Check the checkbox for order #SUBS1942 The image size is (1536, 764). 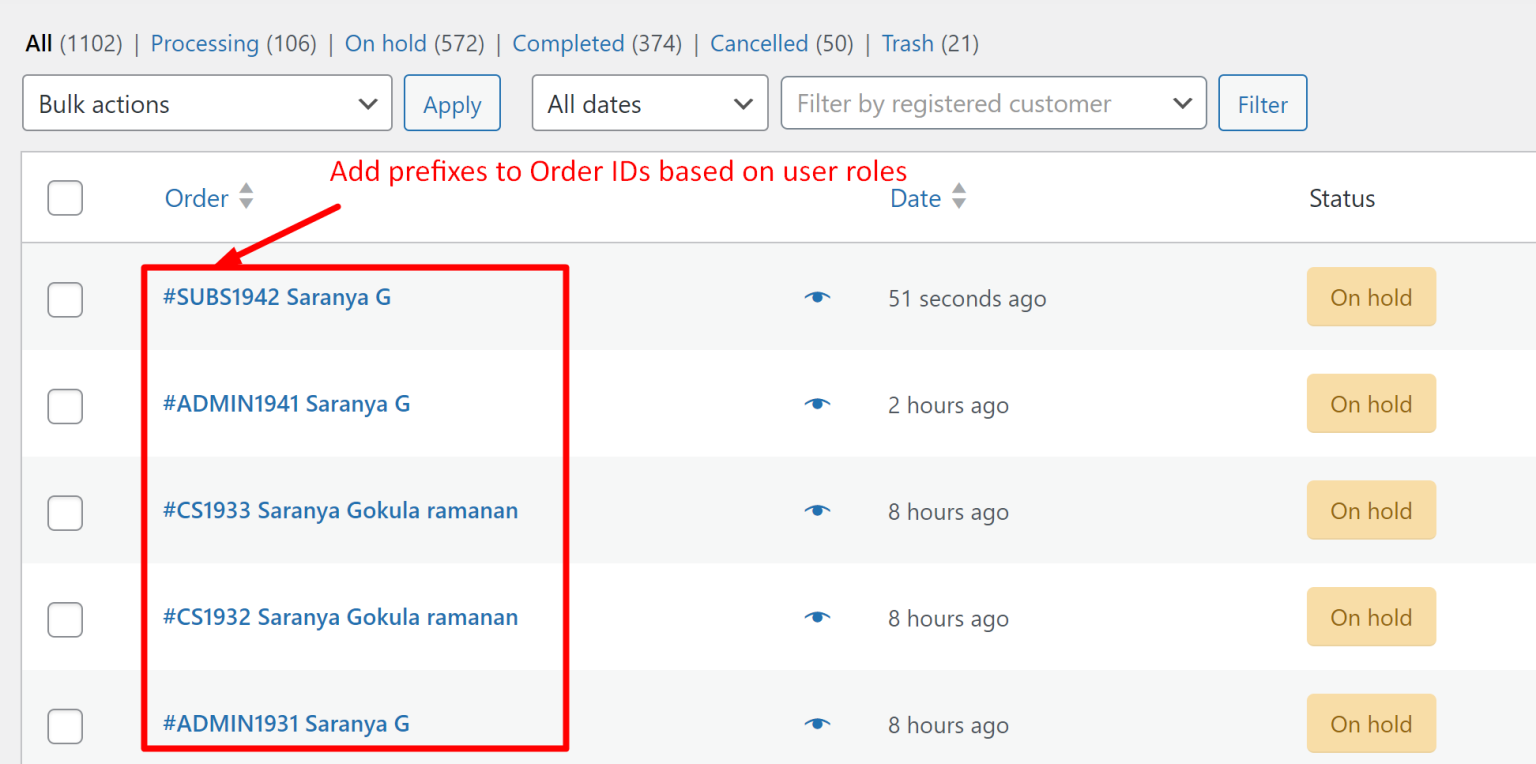click(x=64, y=299)
